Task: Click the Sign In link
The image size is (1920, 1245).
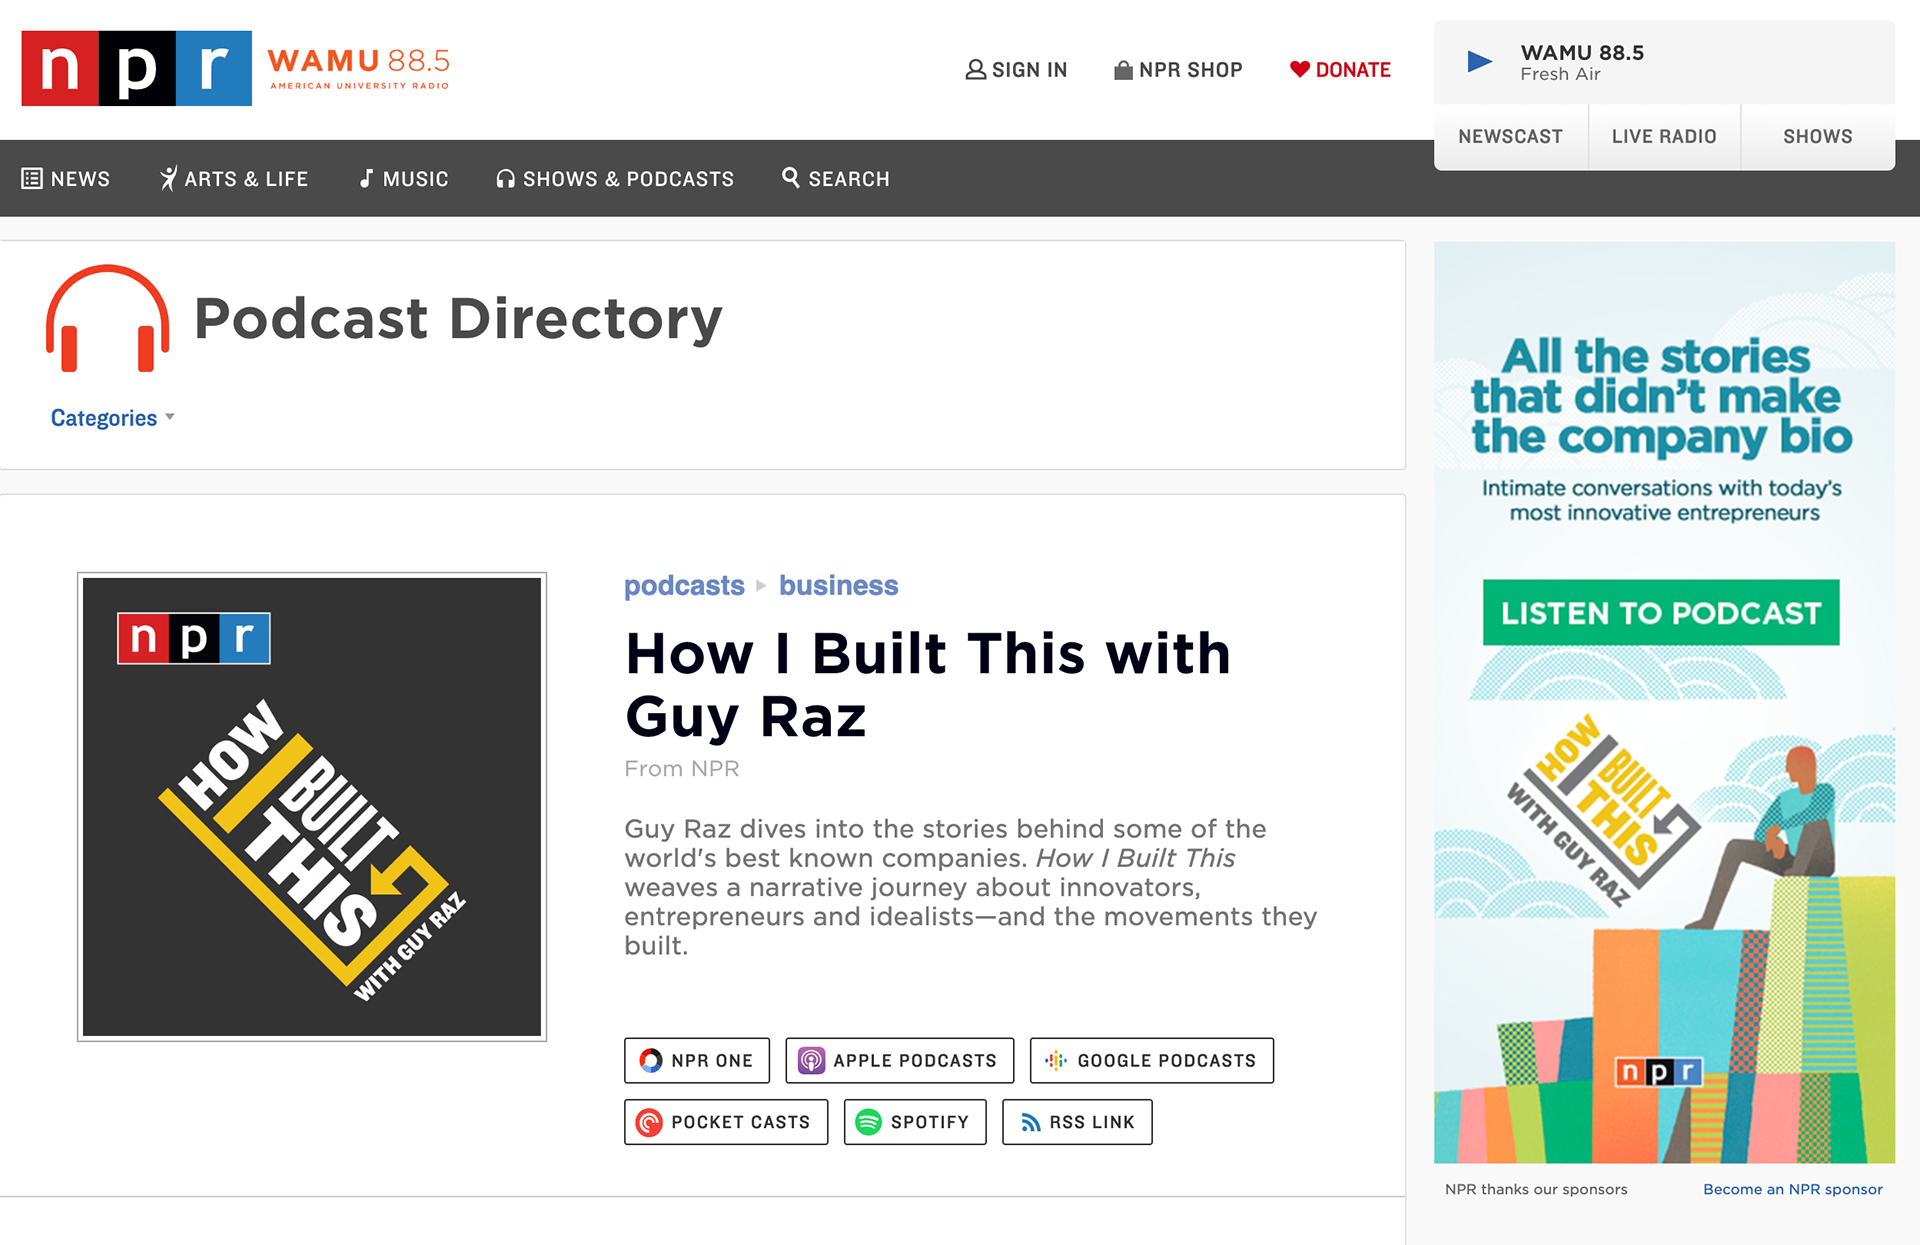Action: coord(1016,70)
